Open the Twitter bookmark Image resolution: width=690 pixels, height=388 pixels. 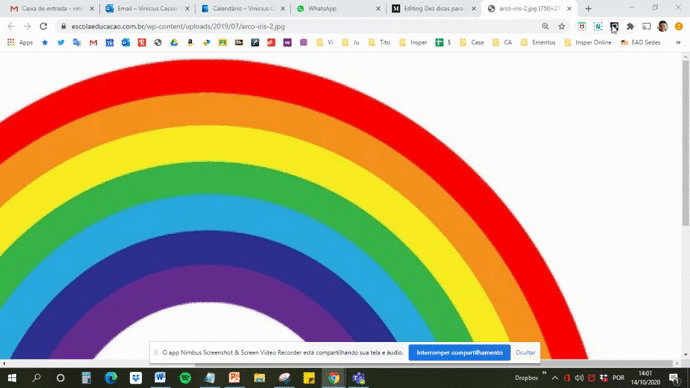click(x=61, y=43)
